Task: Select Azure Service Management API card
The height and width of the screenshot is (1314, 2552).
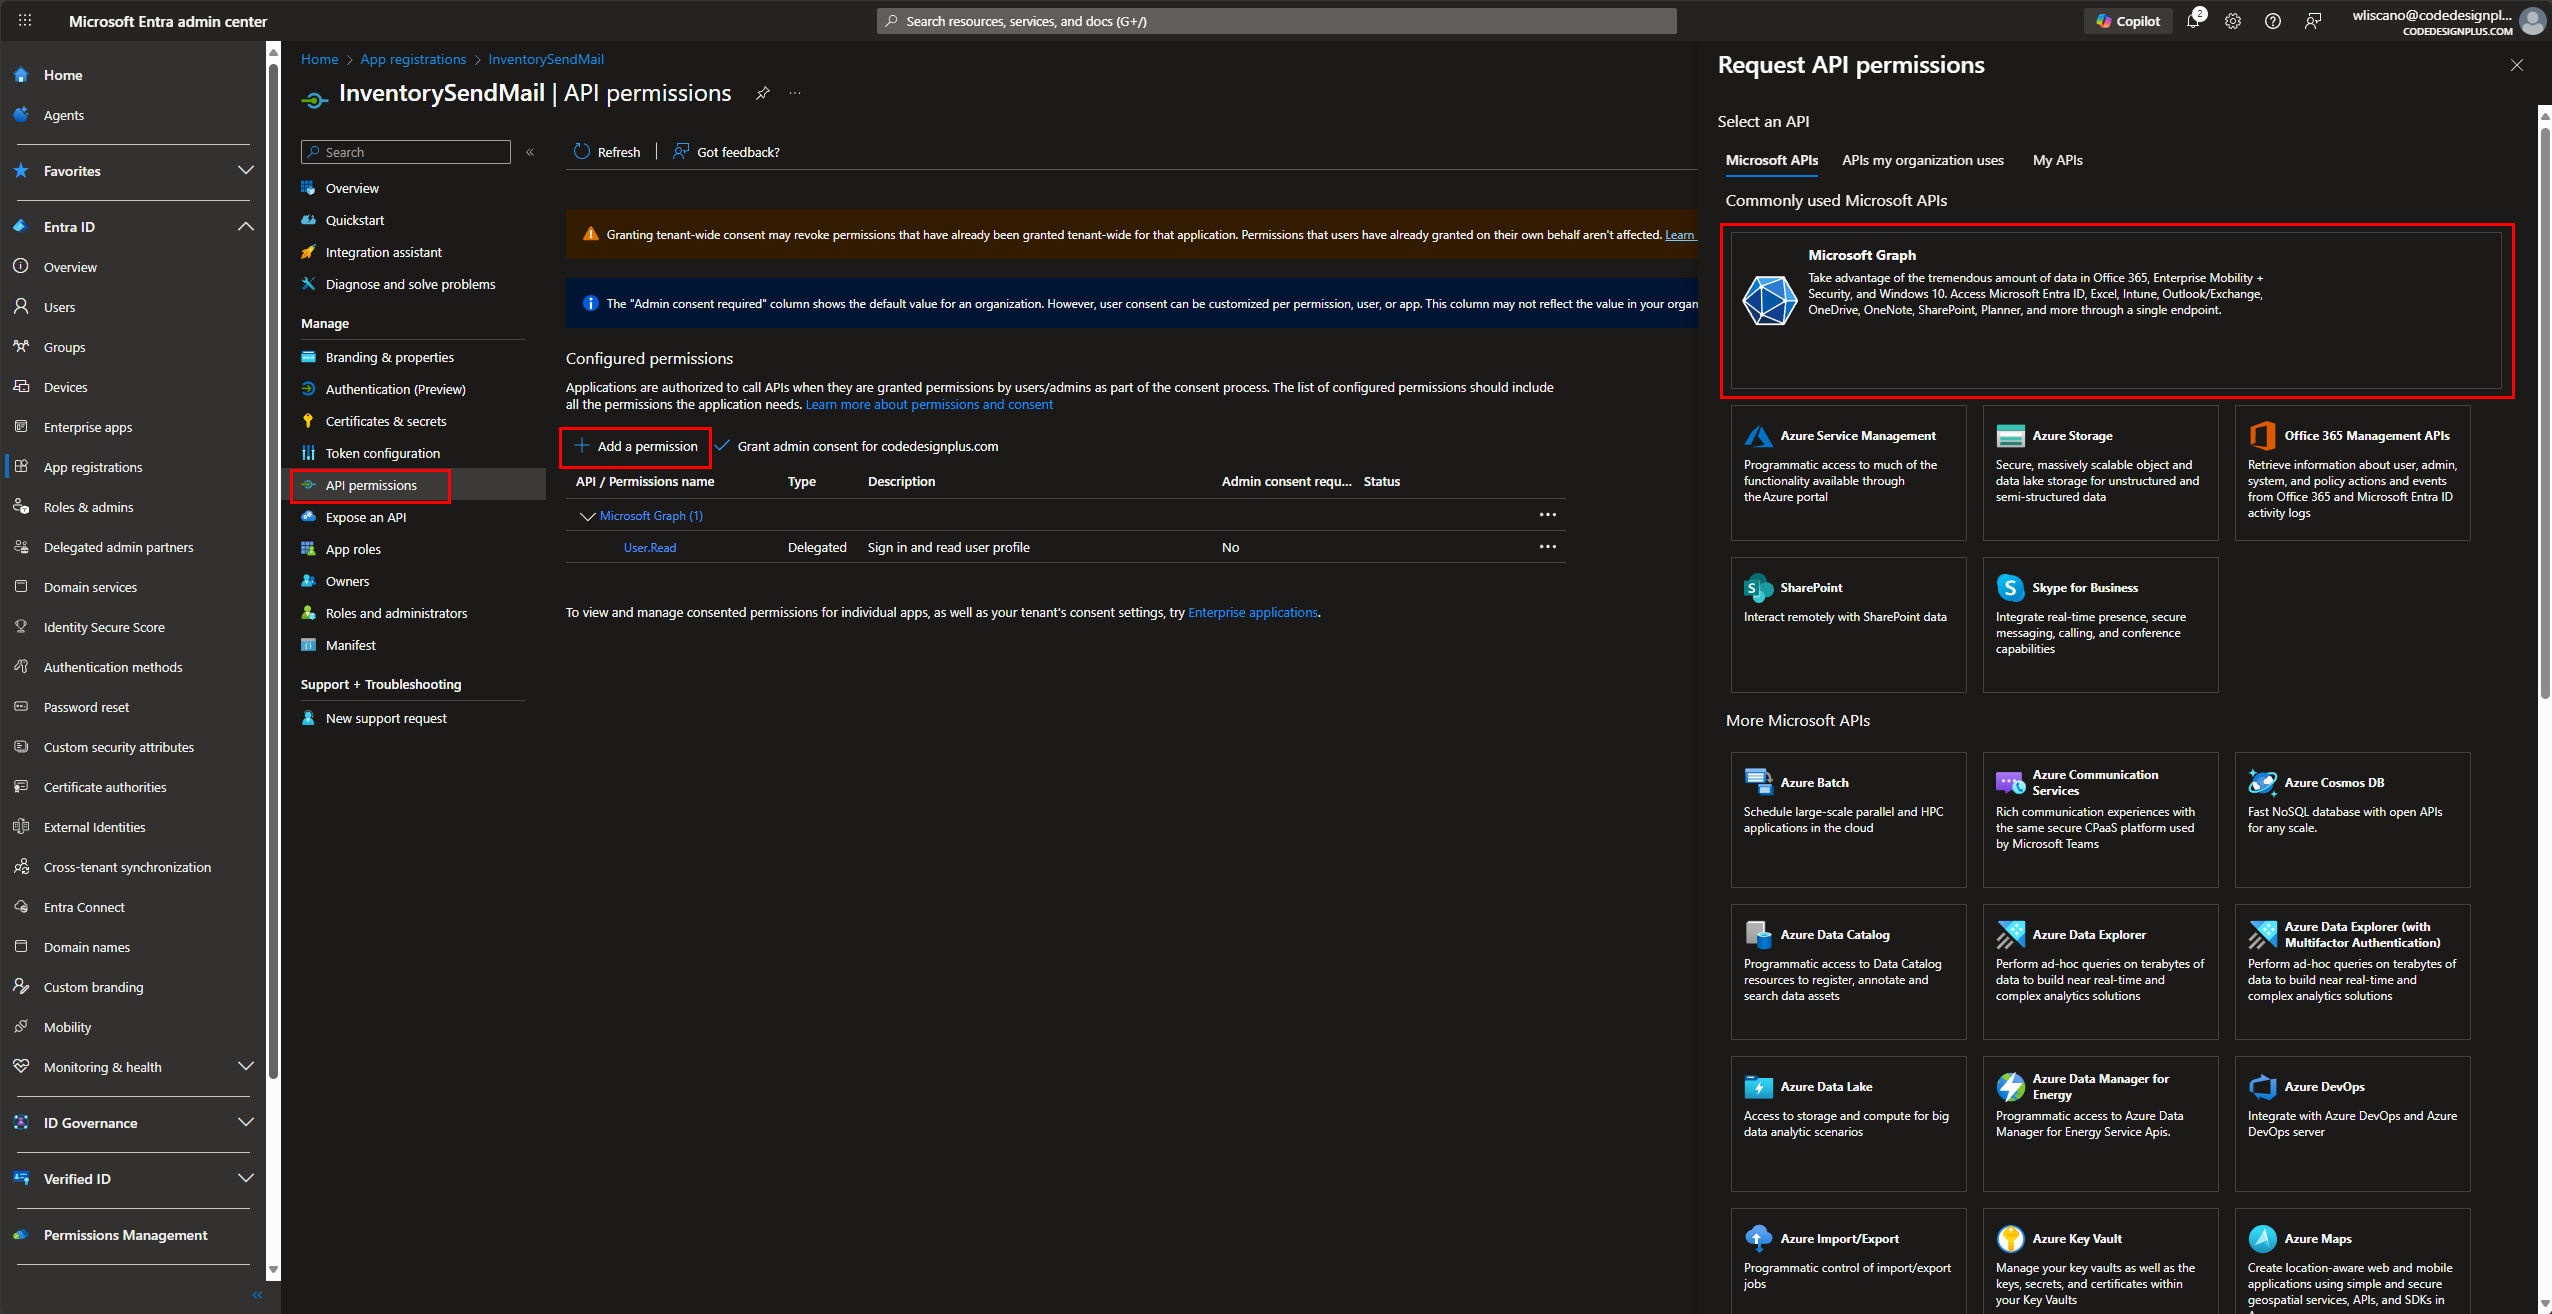Action: (x=1848, y=472)
